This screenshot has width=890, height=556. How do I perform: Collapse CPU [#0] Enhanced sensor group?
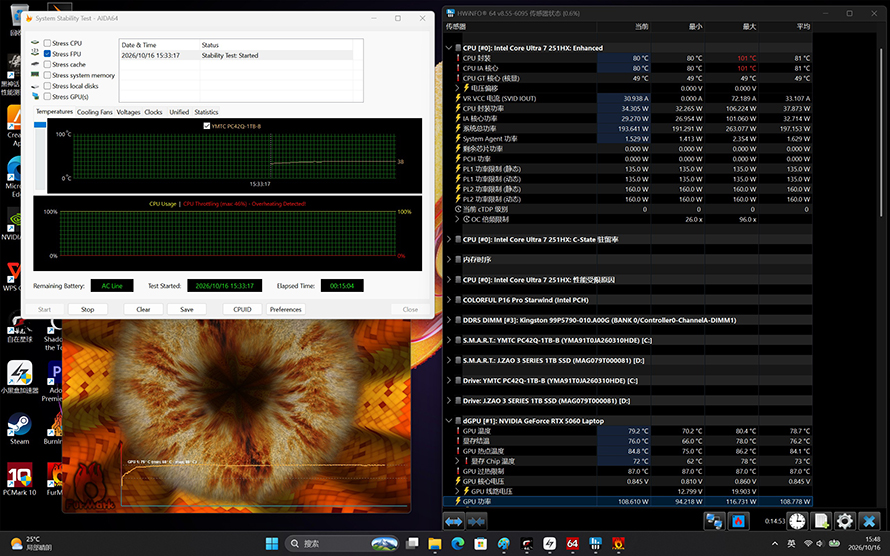[x=449, y=48]
